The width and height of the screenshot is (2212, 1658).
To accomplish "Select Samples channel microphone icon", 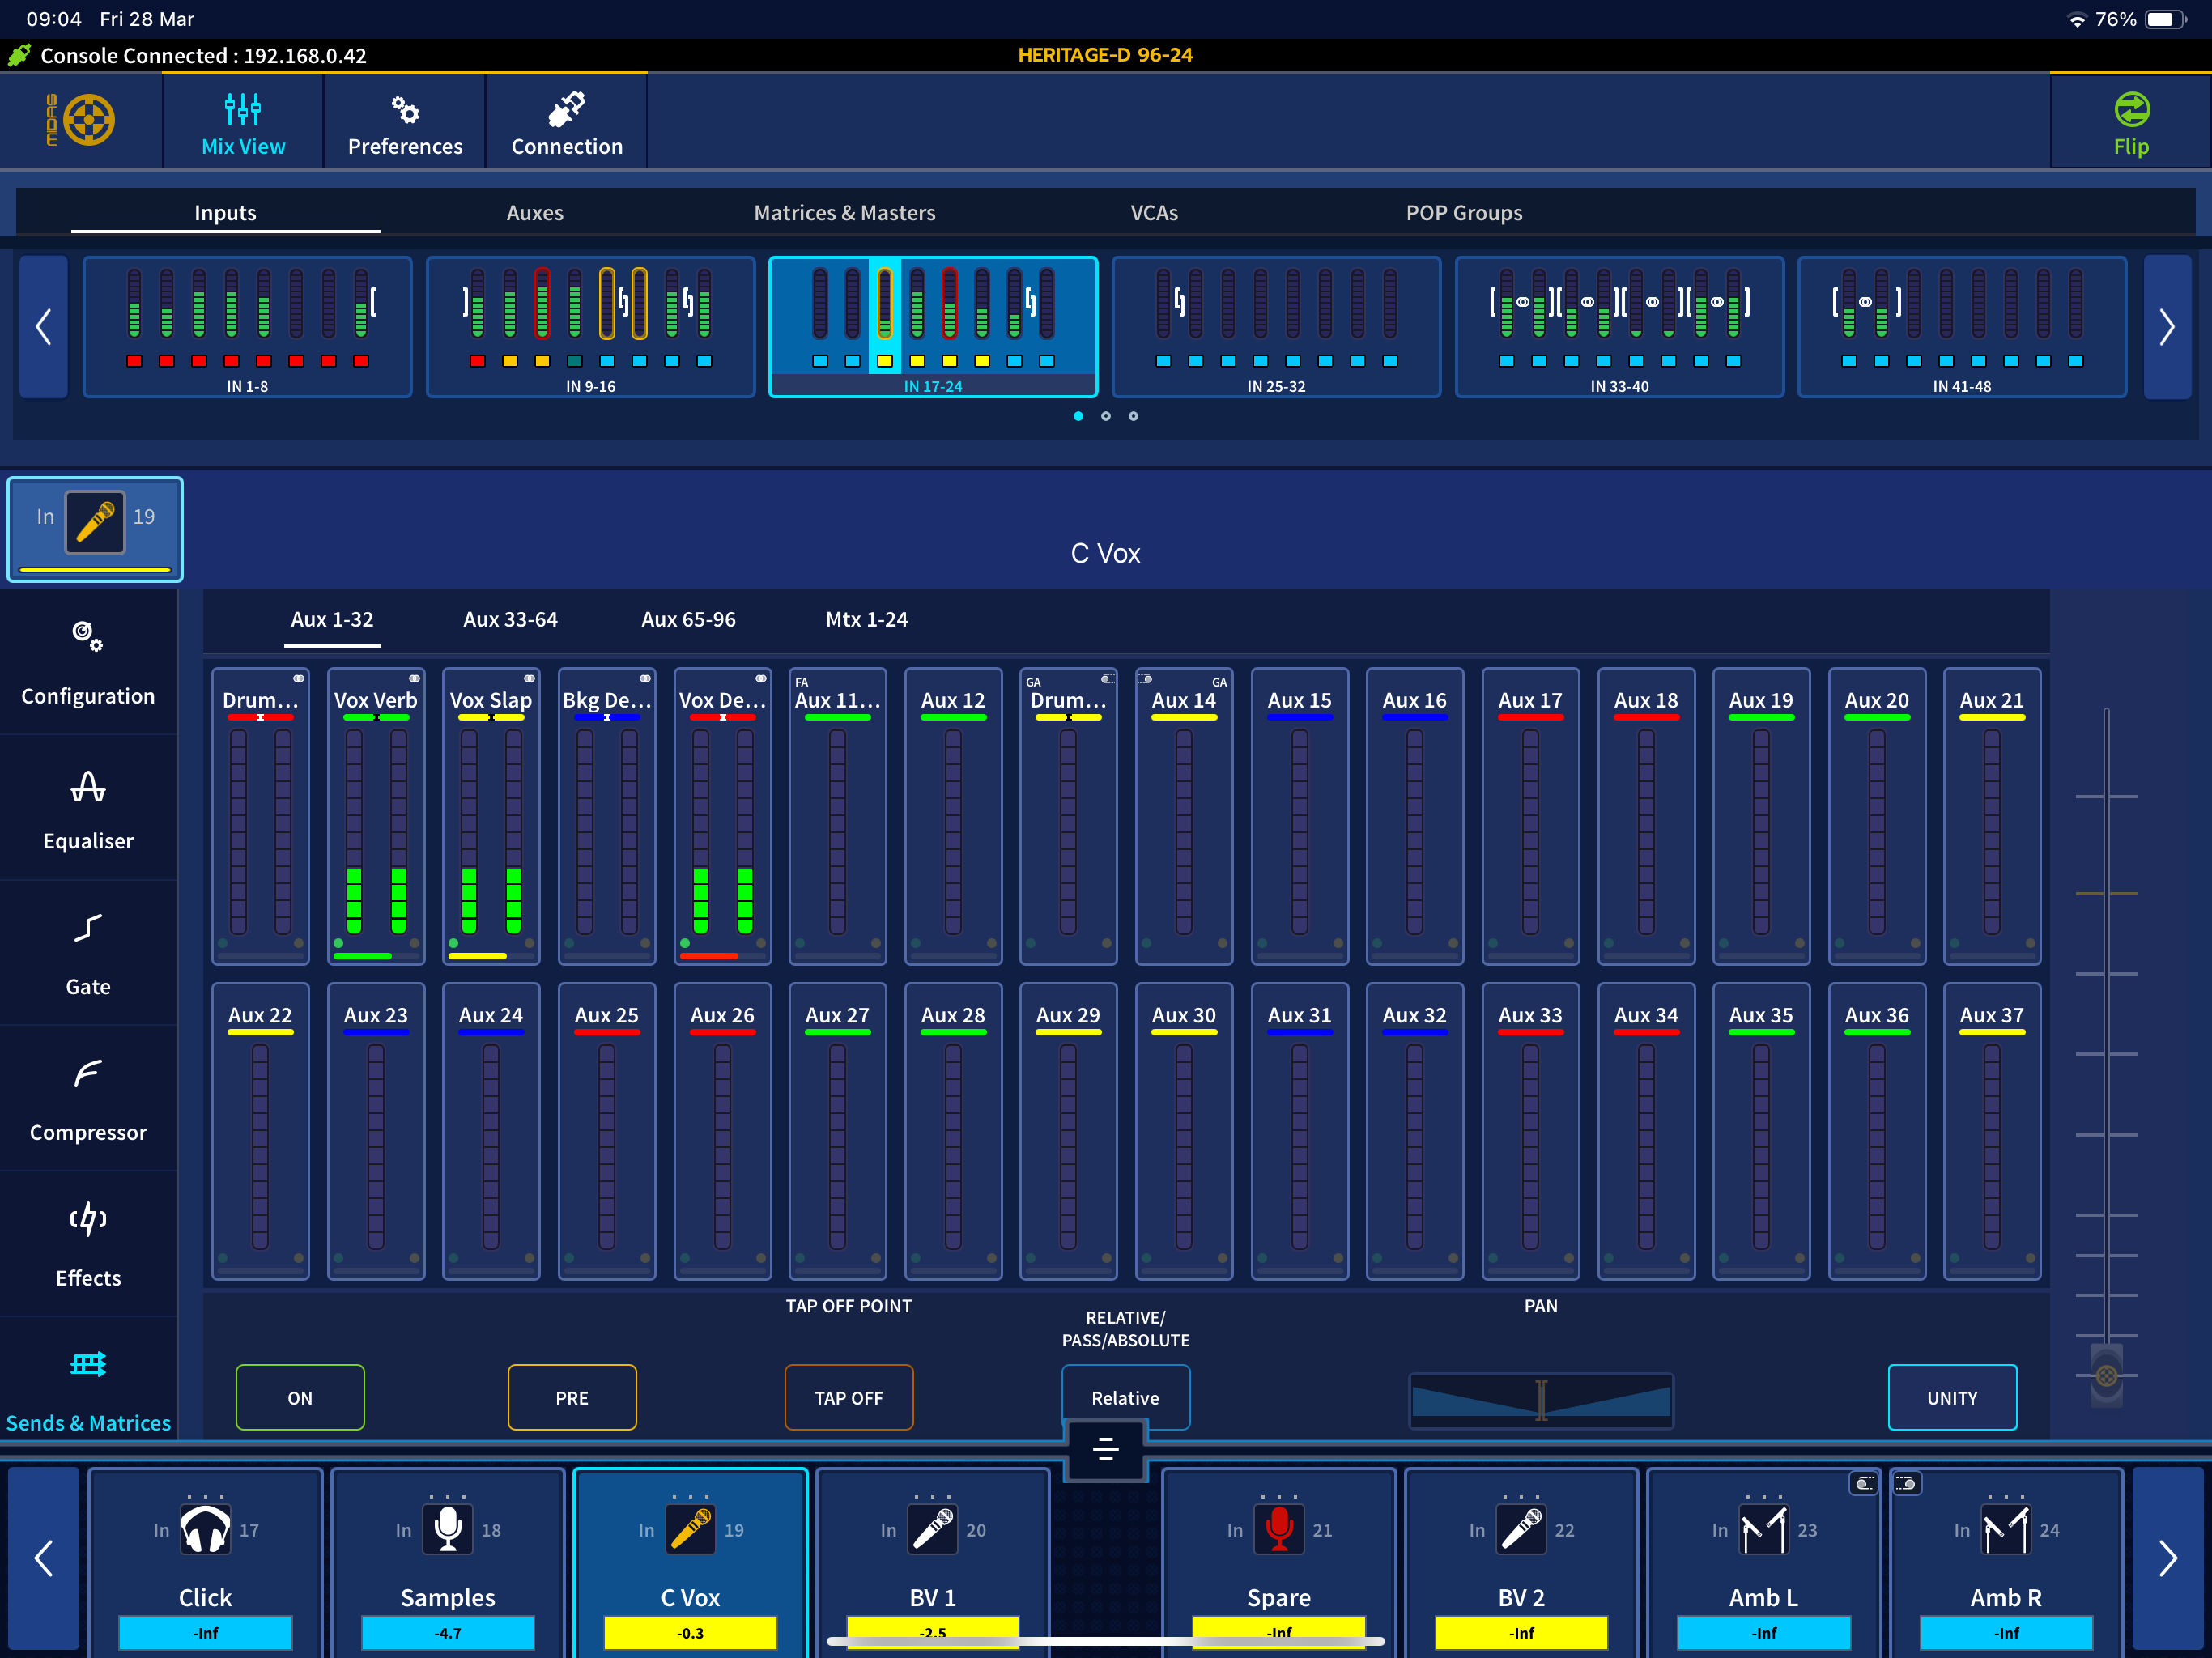I will tap(447, 1529).
